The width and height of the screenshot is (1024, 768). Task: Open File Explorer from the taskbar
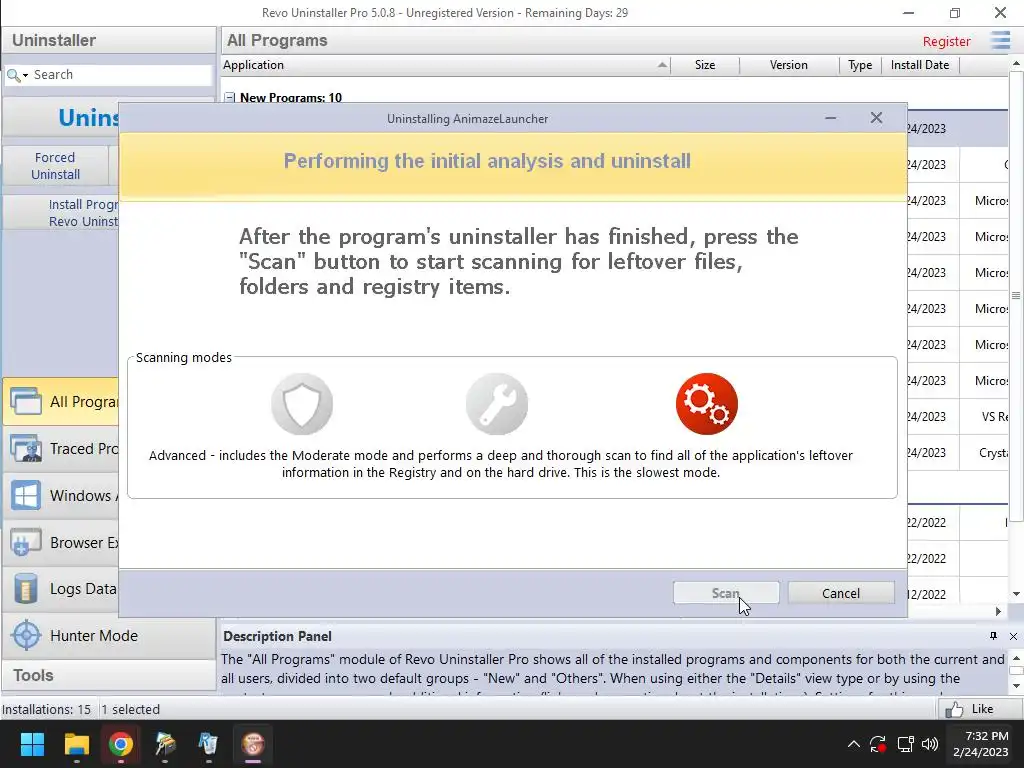[76, 744]
